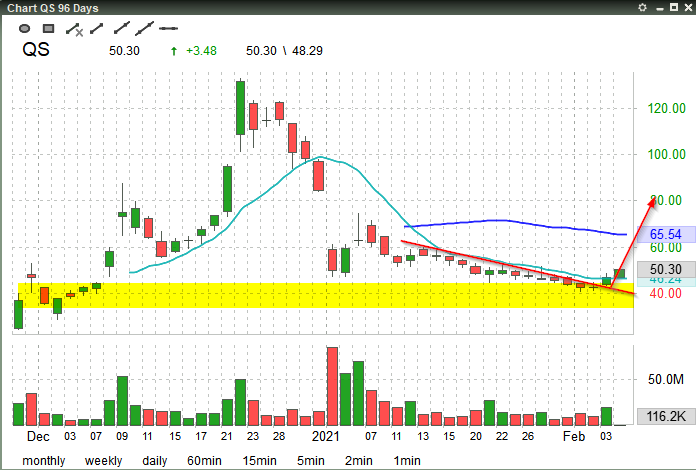Switch chart to monthly timeframe

[44, 461]
